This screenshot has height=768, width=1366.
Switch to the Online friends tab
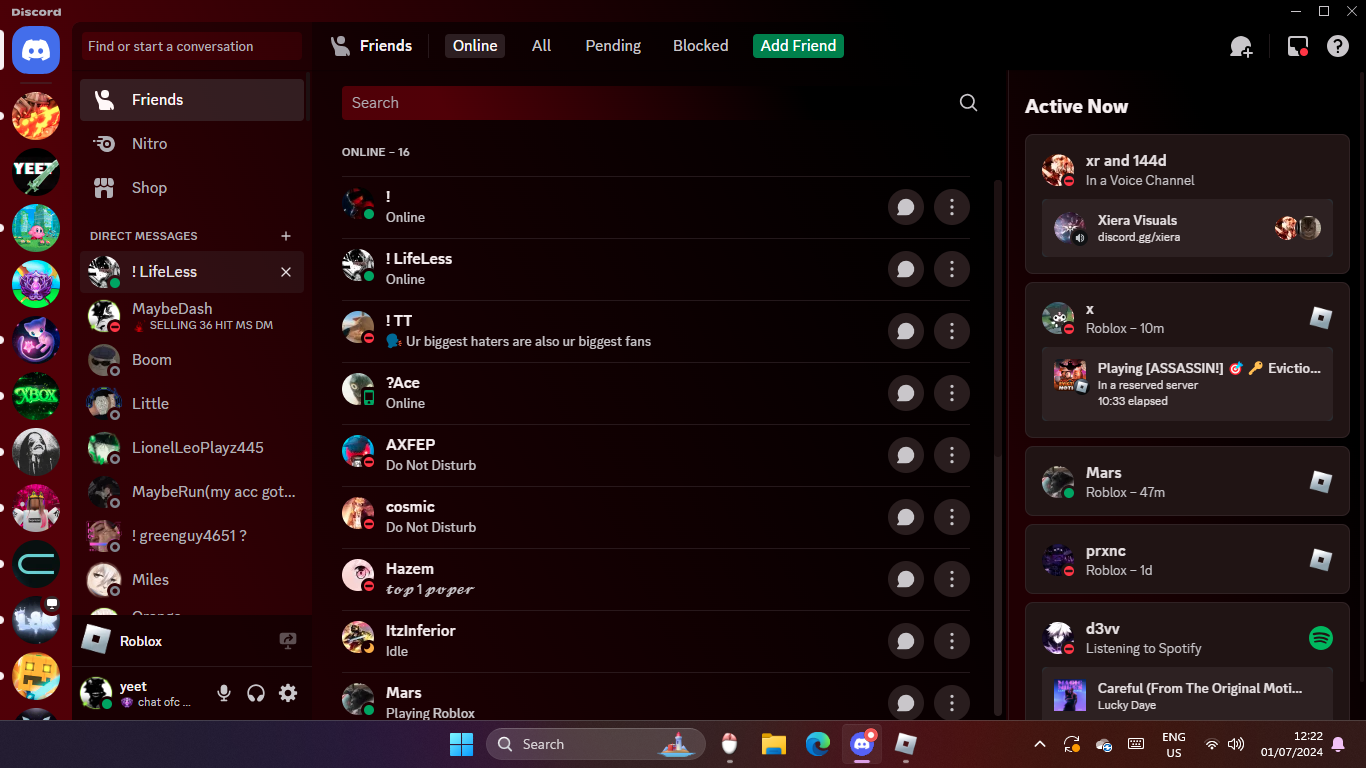(475, 46)
